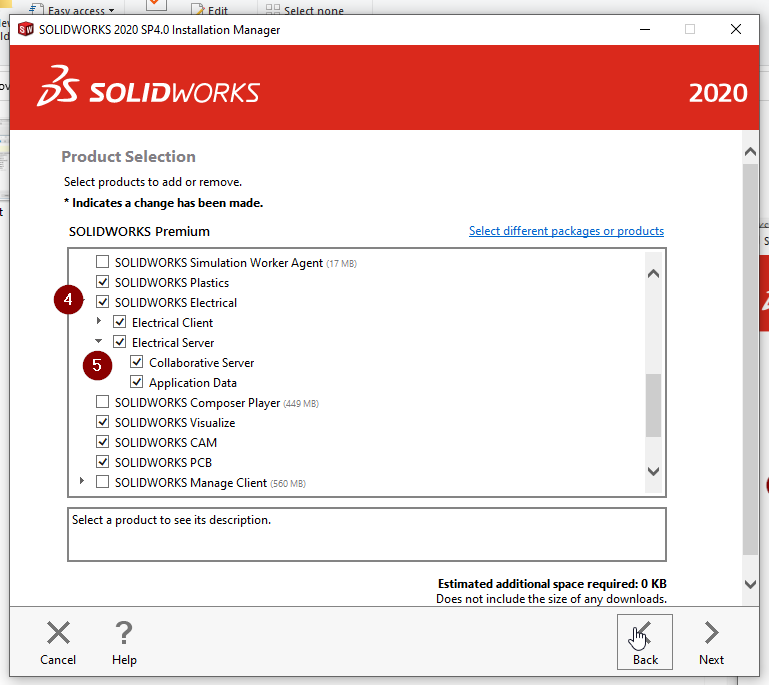
Task: Uncheck the SOLIDWORKS Plastics checkbox
Action: tap(102, 283)
